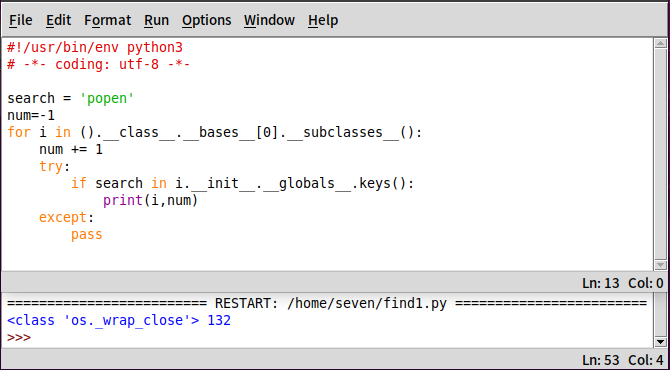Open the Help menu
Viewport: 670px width, 370px height.
(323, 20)
